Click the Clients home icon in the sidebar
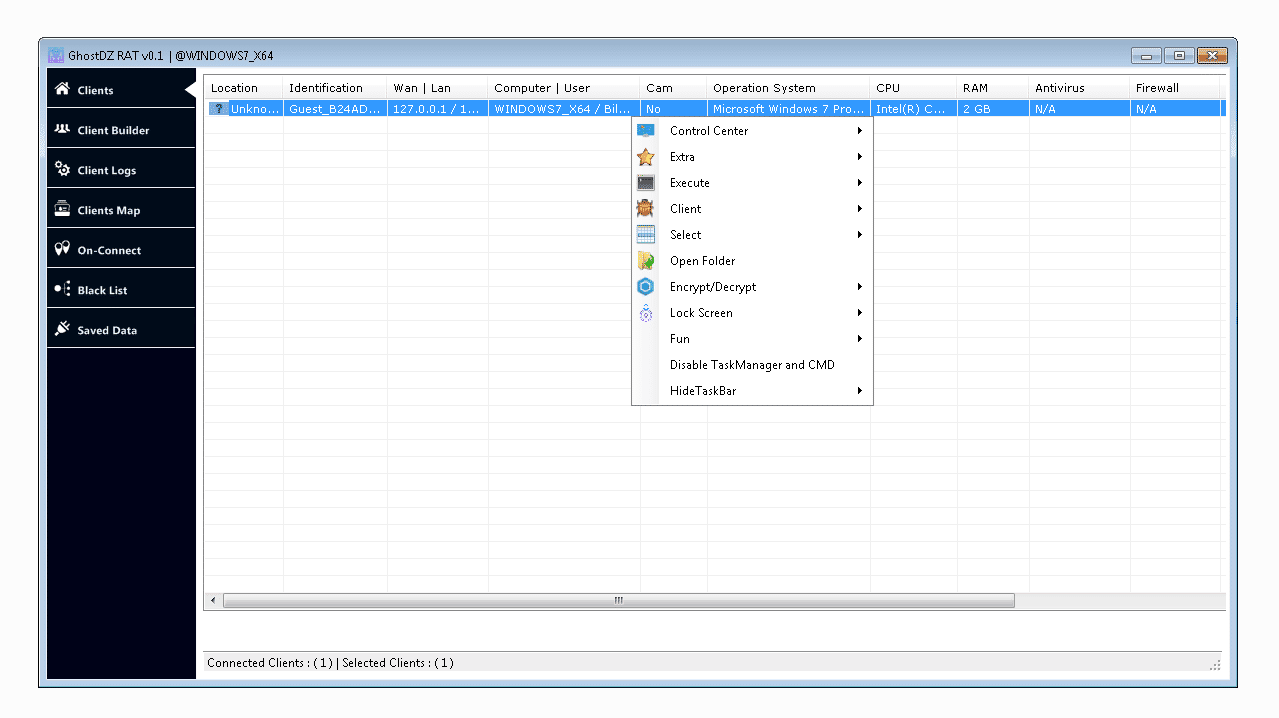 (62, 89)
